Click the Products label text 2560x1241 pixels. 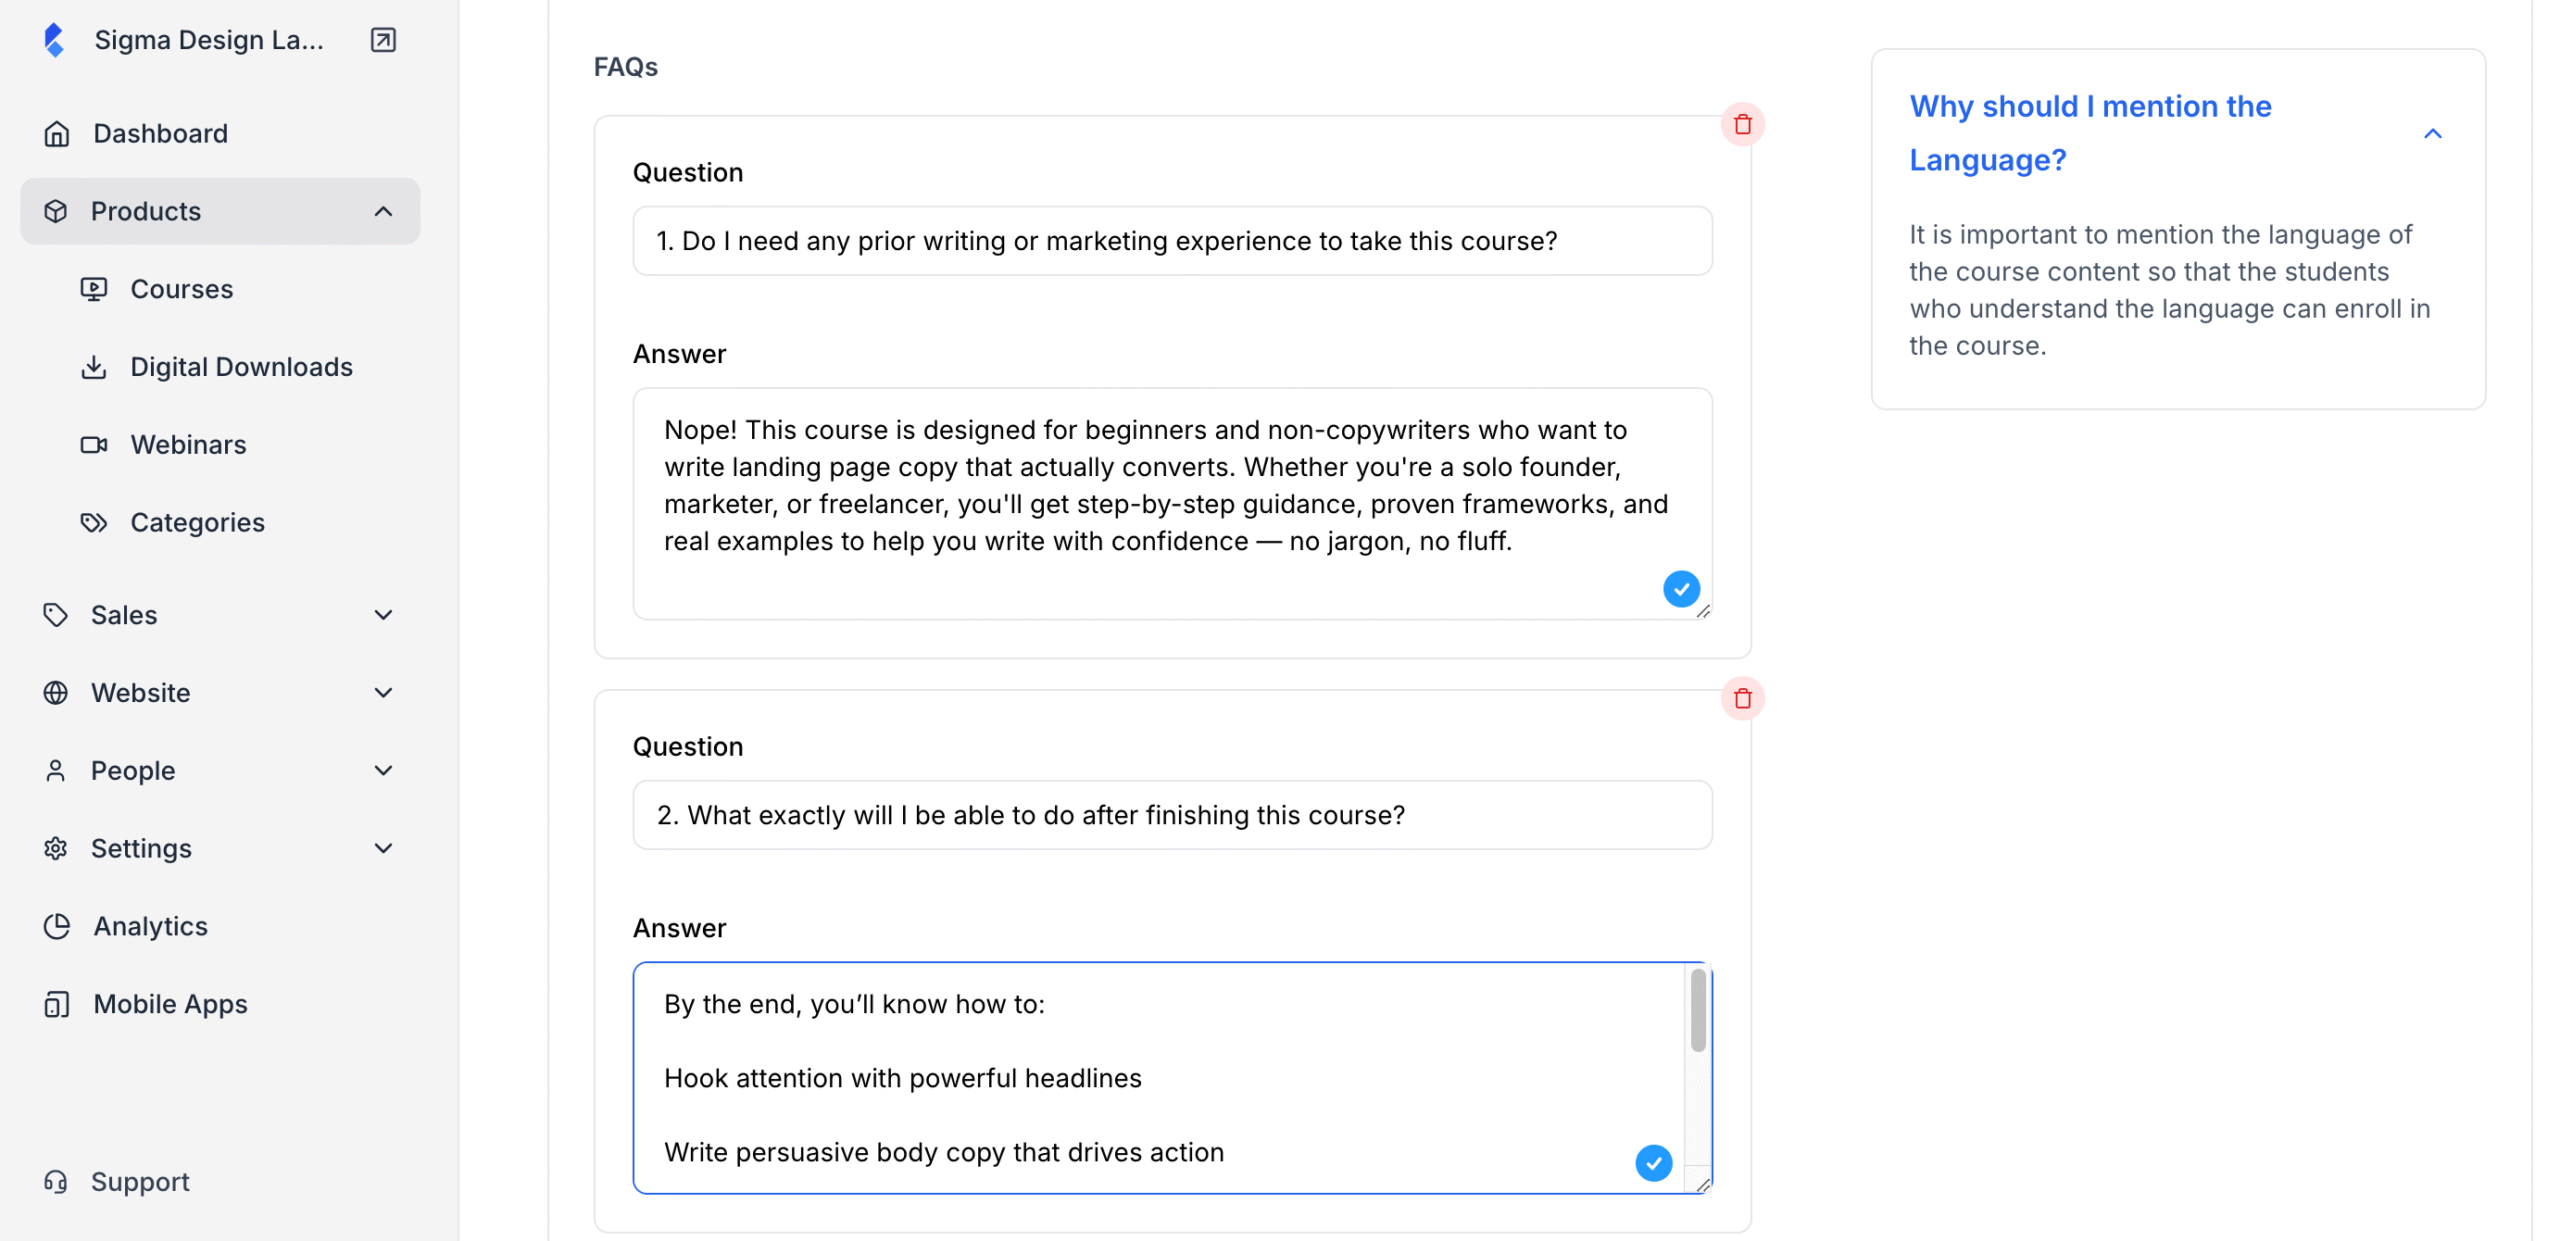click(x=146, y=211)
